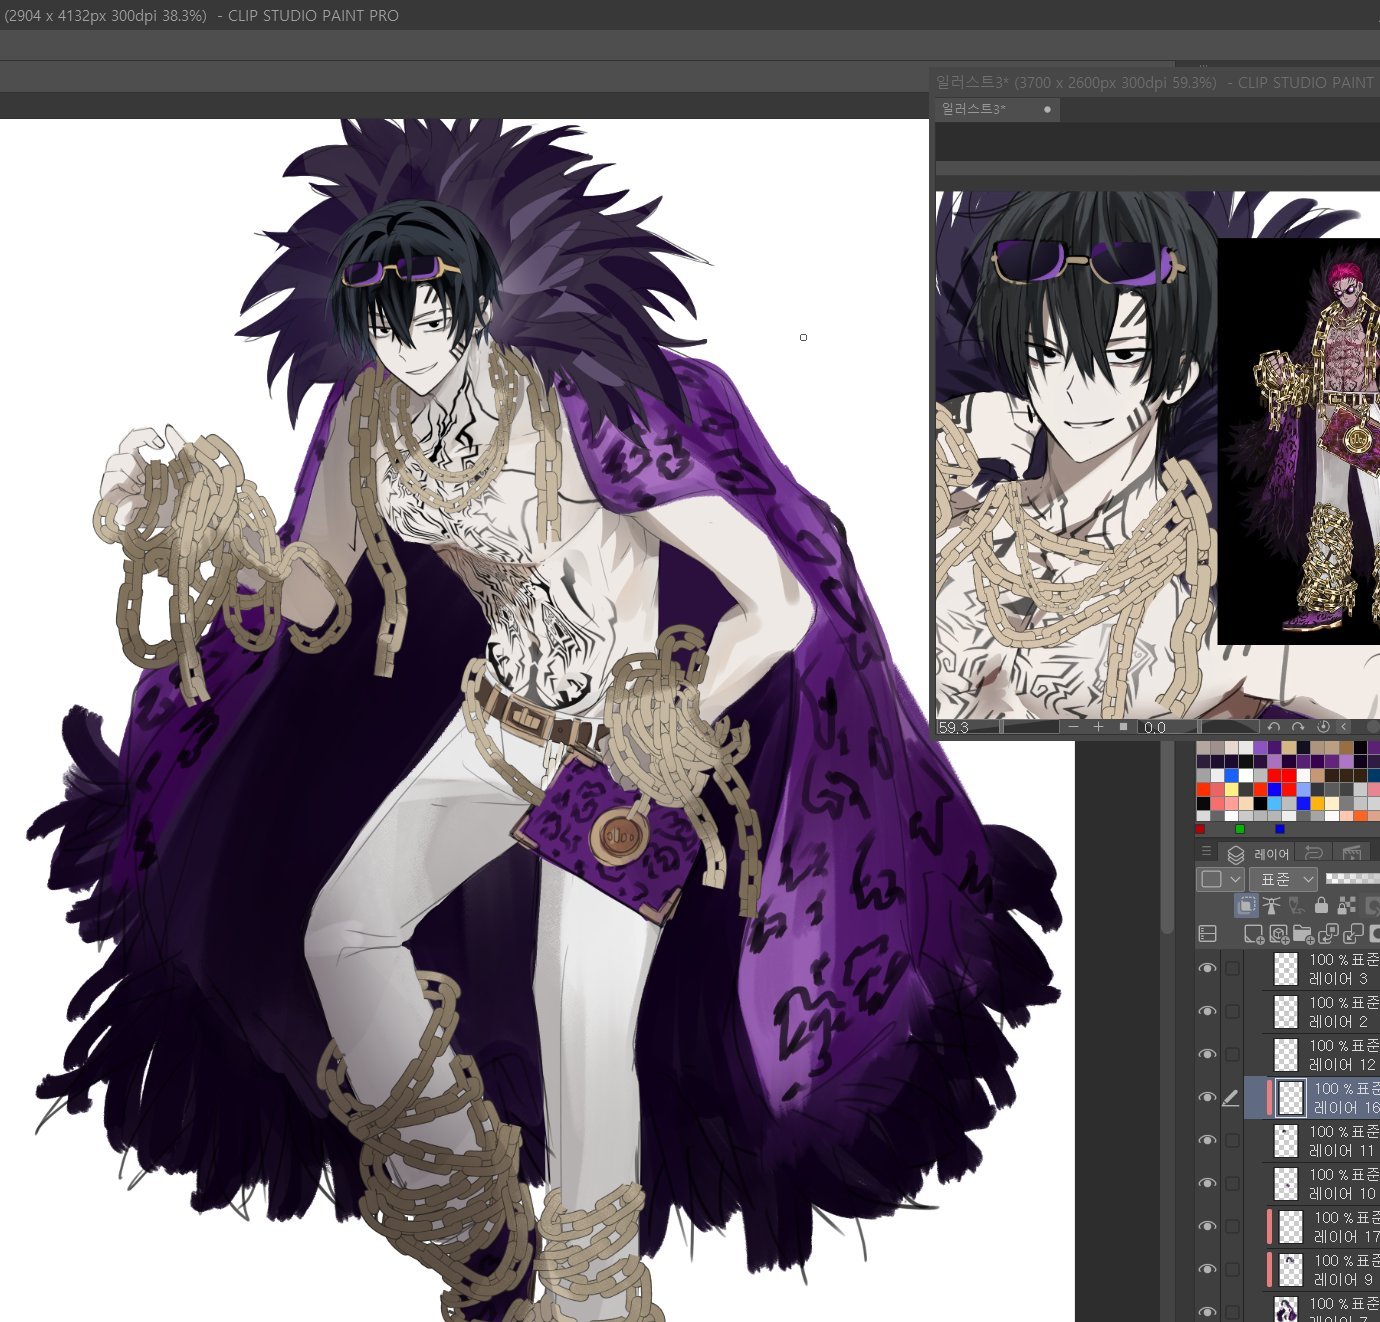Image resolution: width=1380 pixels, height=1322 pixels.
Task: Select the 레이어 11 thumbnail
Action: [1285, 1140]
